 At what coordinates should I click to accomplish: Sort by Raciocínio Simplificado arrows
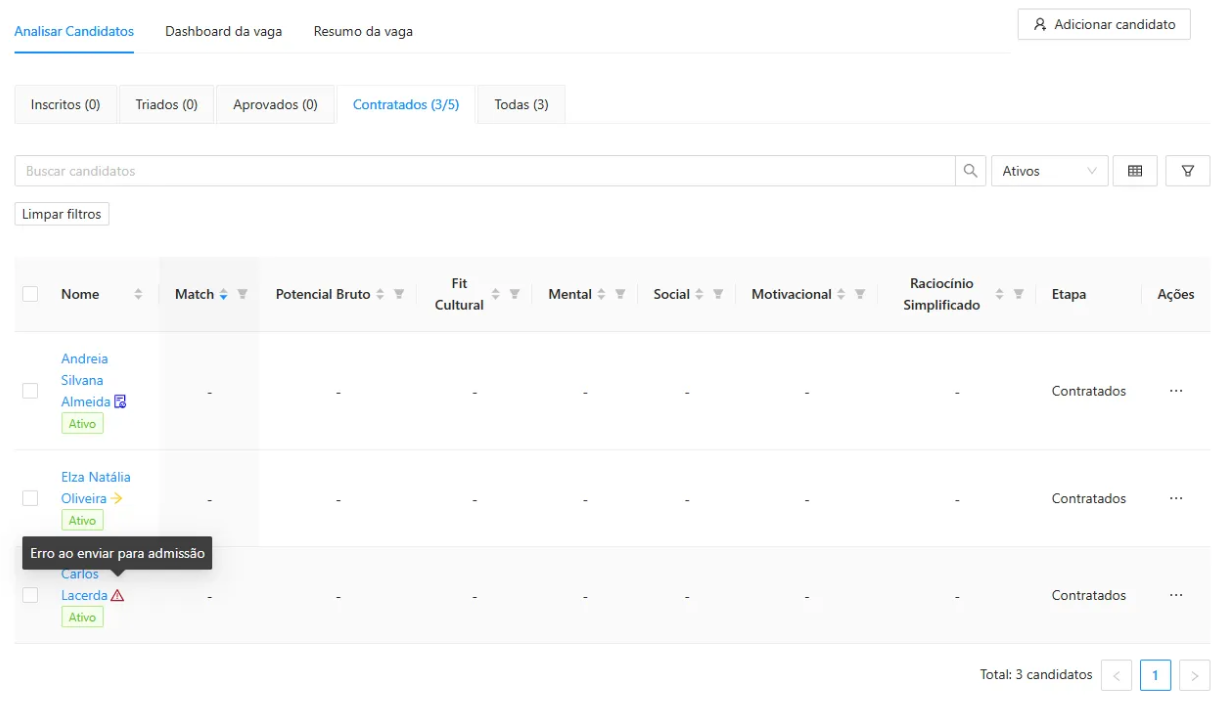point(1000,294)
